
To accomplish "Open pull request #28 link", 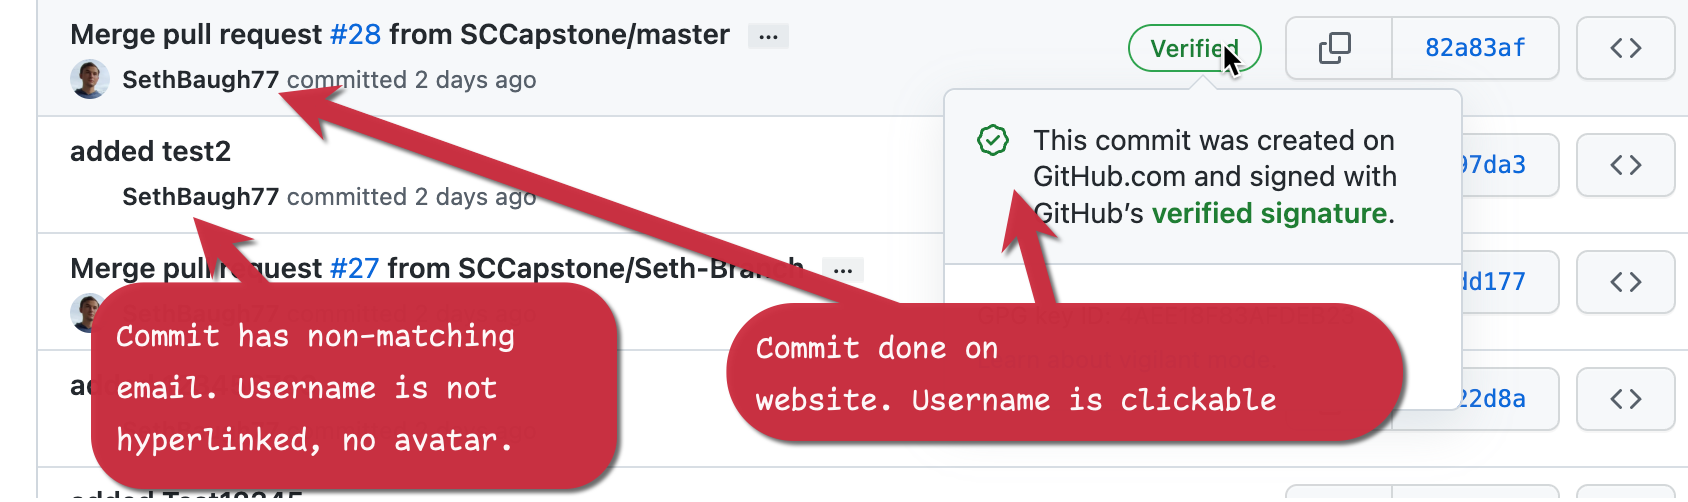I will click(355, 35).
